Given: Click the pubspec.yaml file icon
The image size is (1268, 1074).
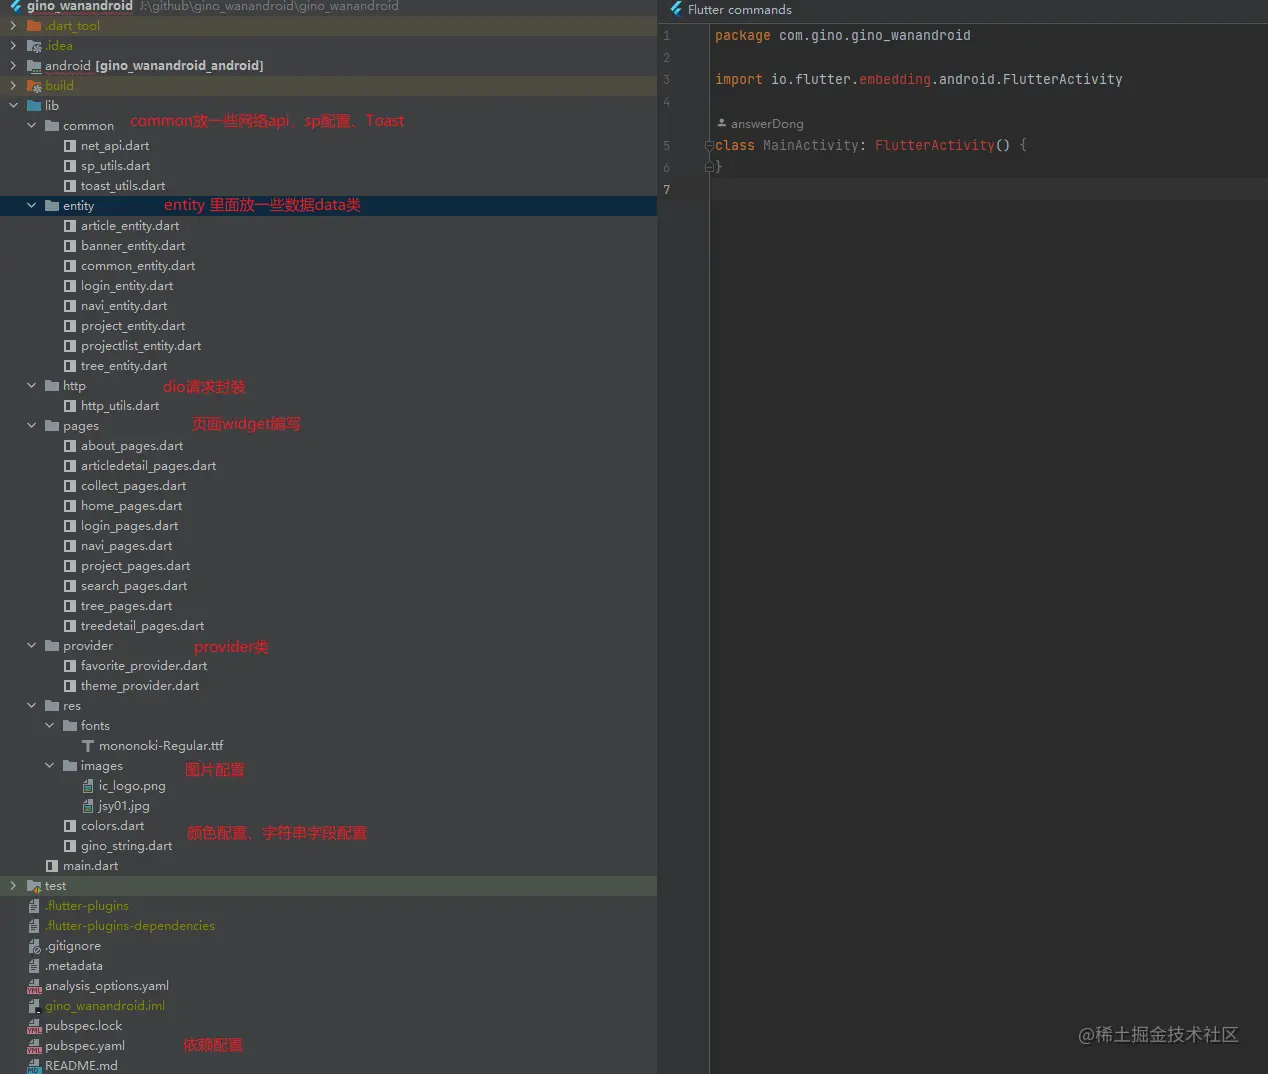Looking at the screenshot, I should (x=34, y=1046).
